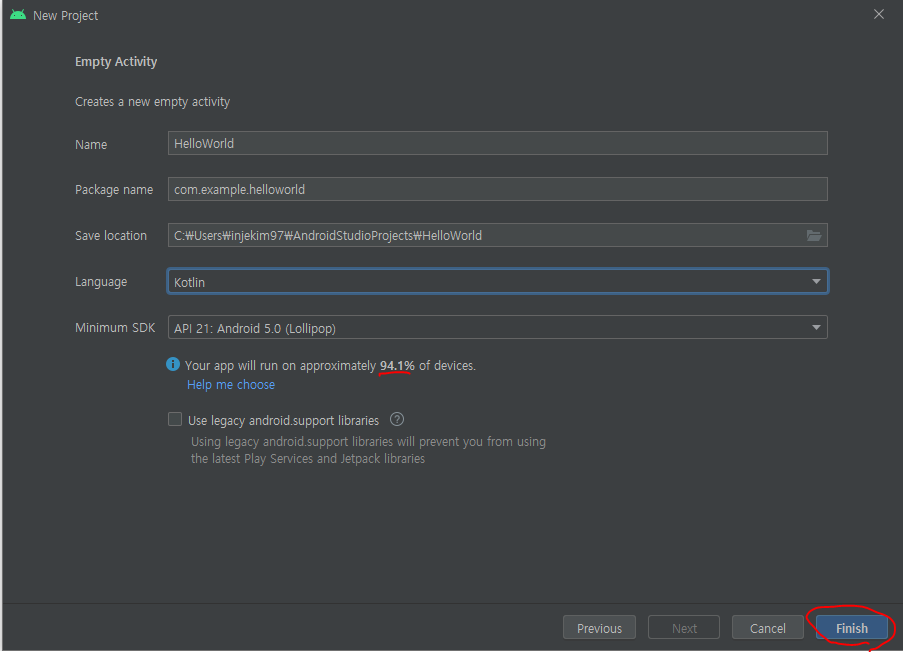This screenshot has width=903, height=652.
Task: Click the Name field containing HelloWorld
Action: (x=498, y=143)
